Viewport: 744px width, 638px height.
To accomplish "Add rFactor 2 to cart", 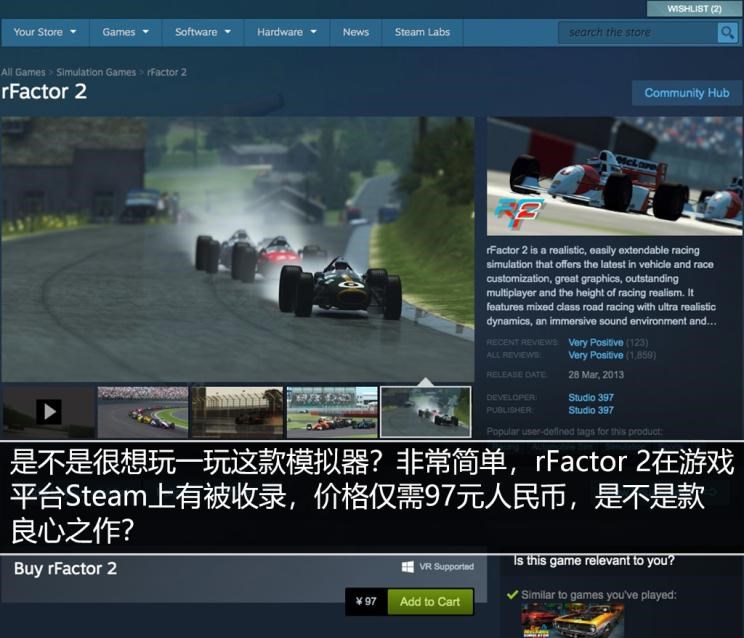I will coord(430,601).
